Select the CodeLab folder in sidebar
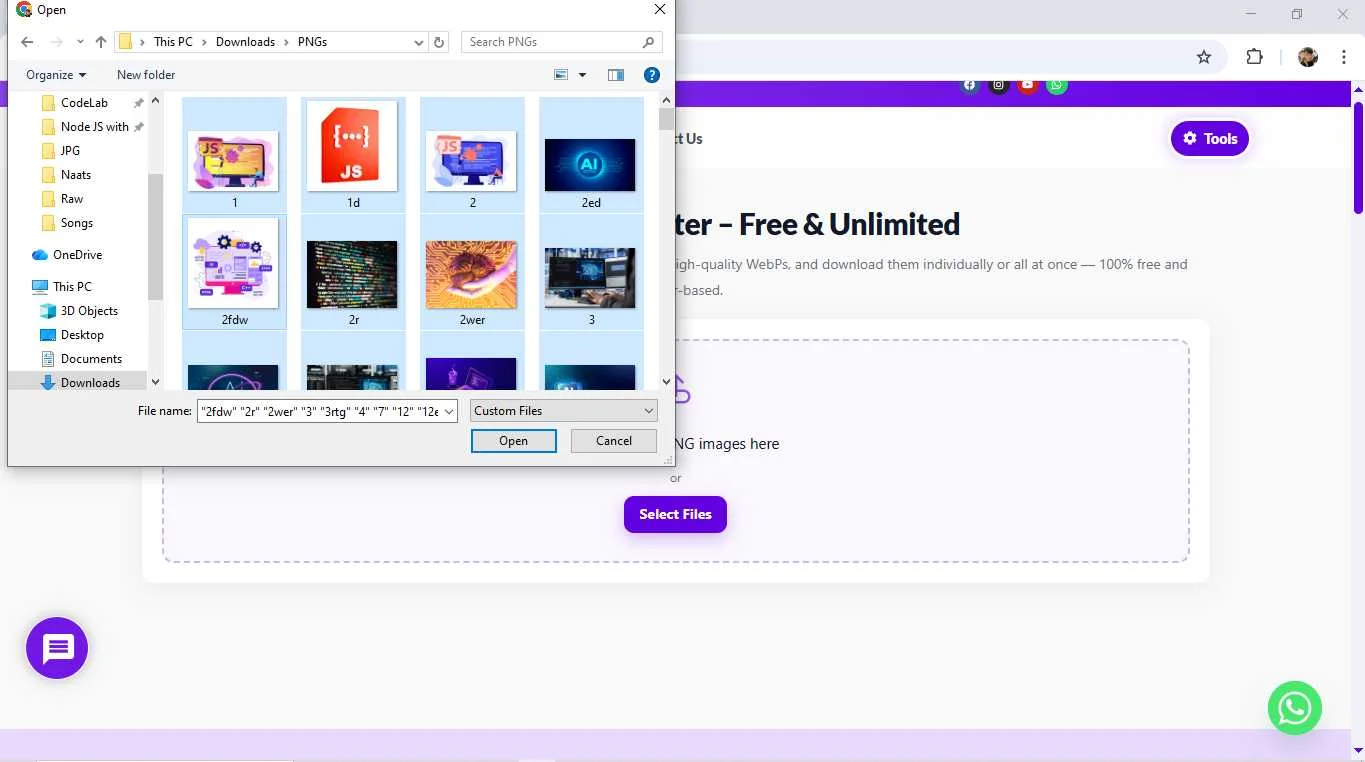1365x762 pixels. point(84,103)
